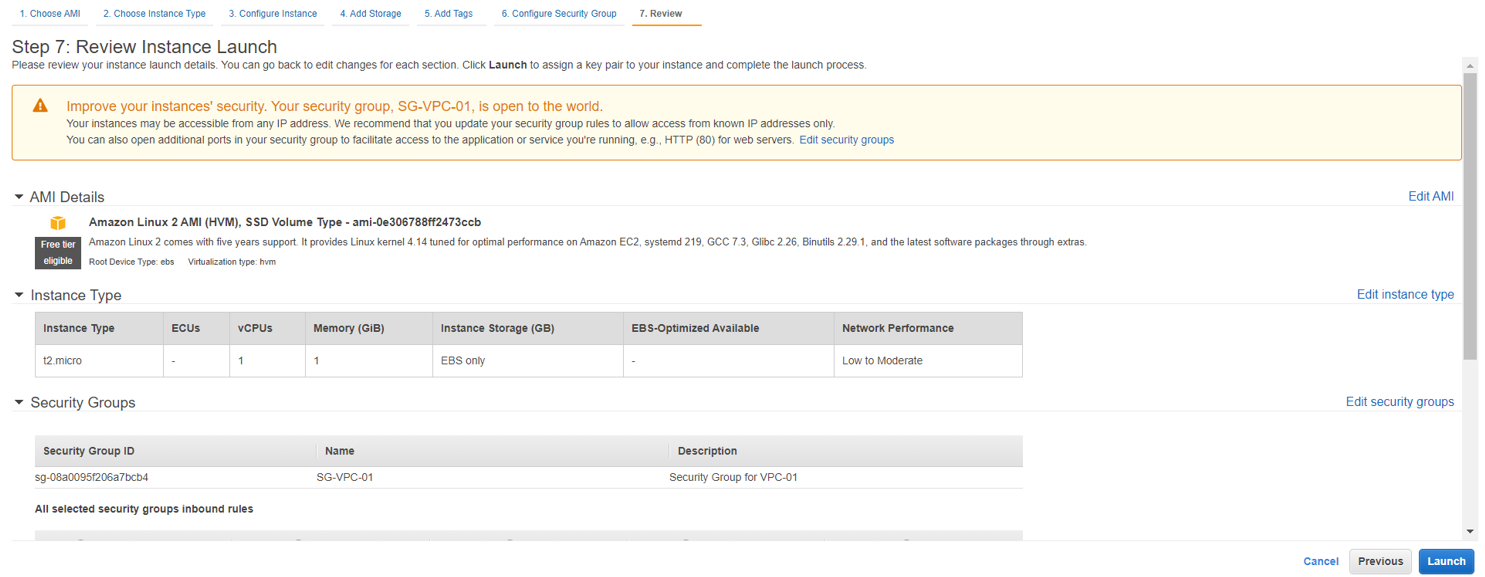Go to the Choose AMI step tab
1485x577 pixels.
coord(50,14)
